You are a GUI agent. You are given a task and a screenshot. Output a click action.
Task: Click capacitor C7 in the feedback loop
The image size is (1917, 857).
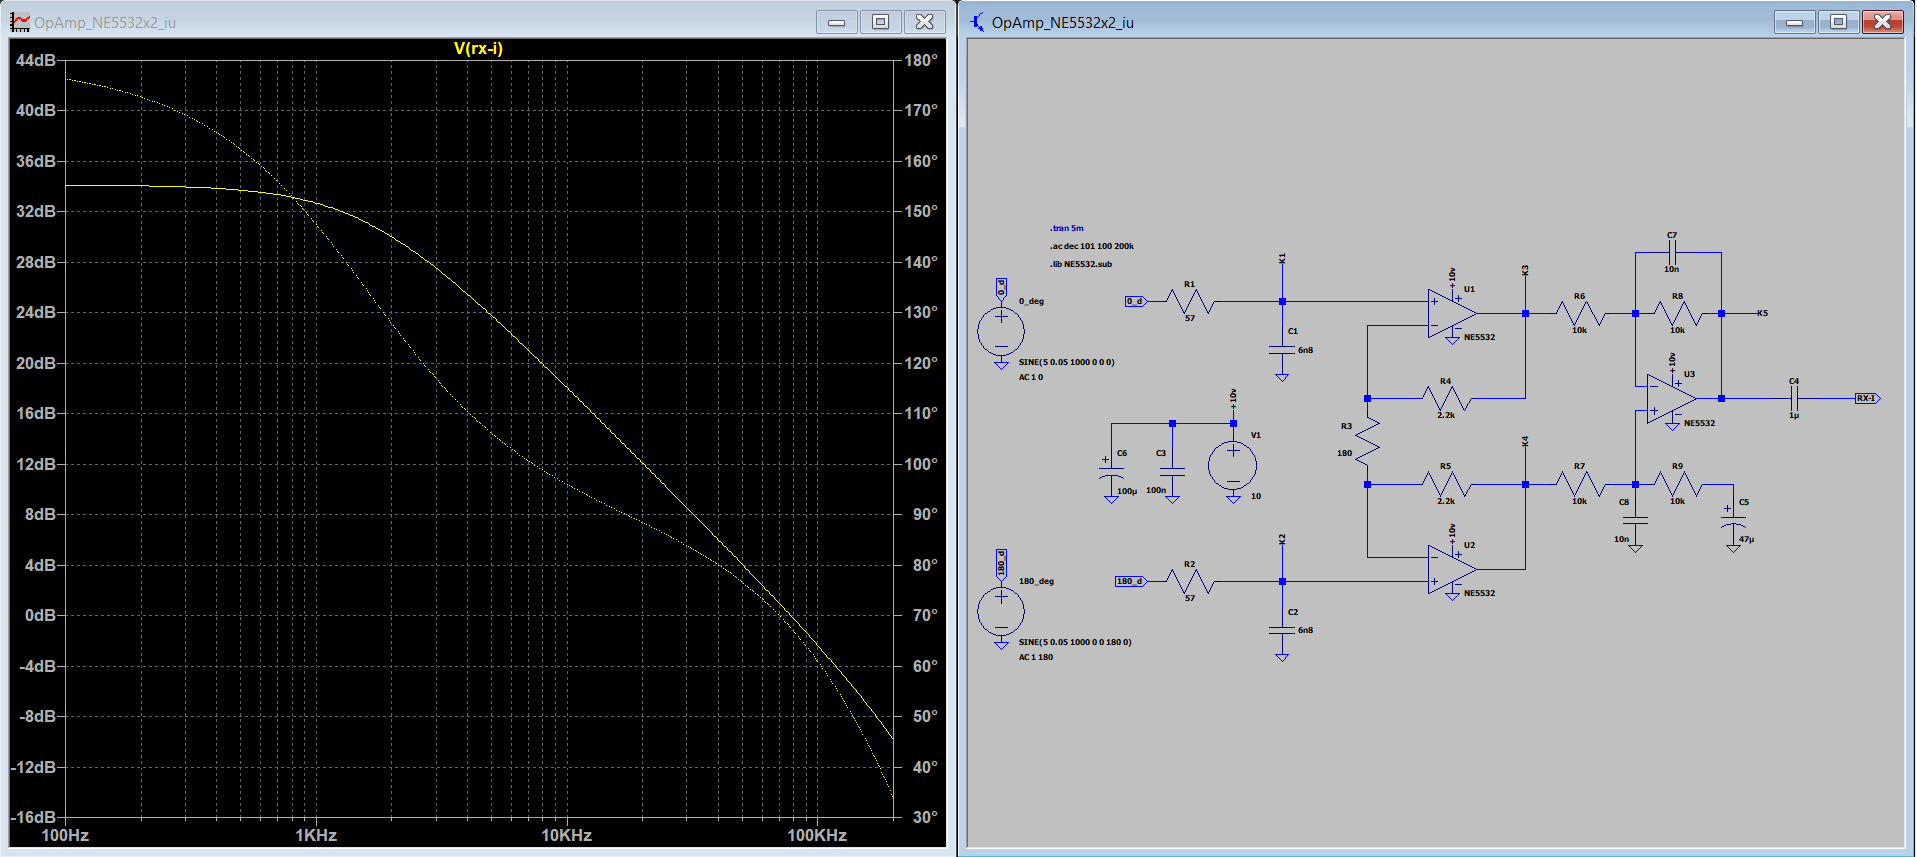pyautogui.click(x=1673, y=252)
